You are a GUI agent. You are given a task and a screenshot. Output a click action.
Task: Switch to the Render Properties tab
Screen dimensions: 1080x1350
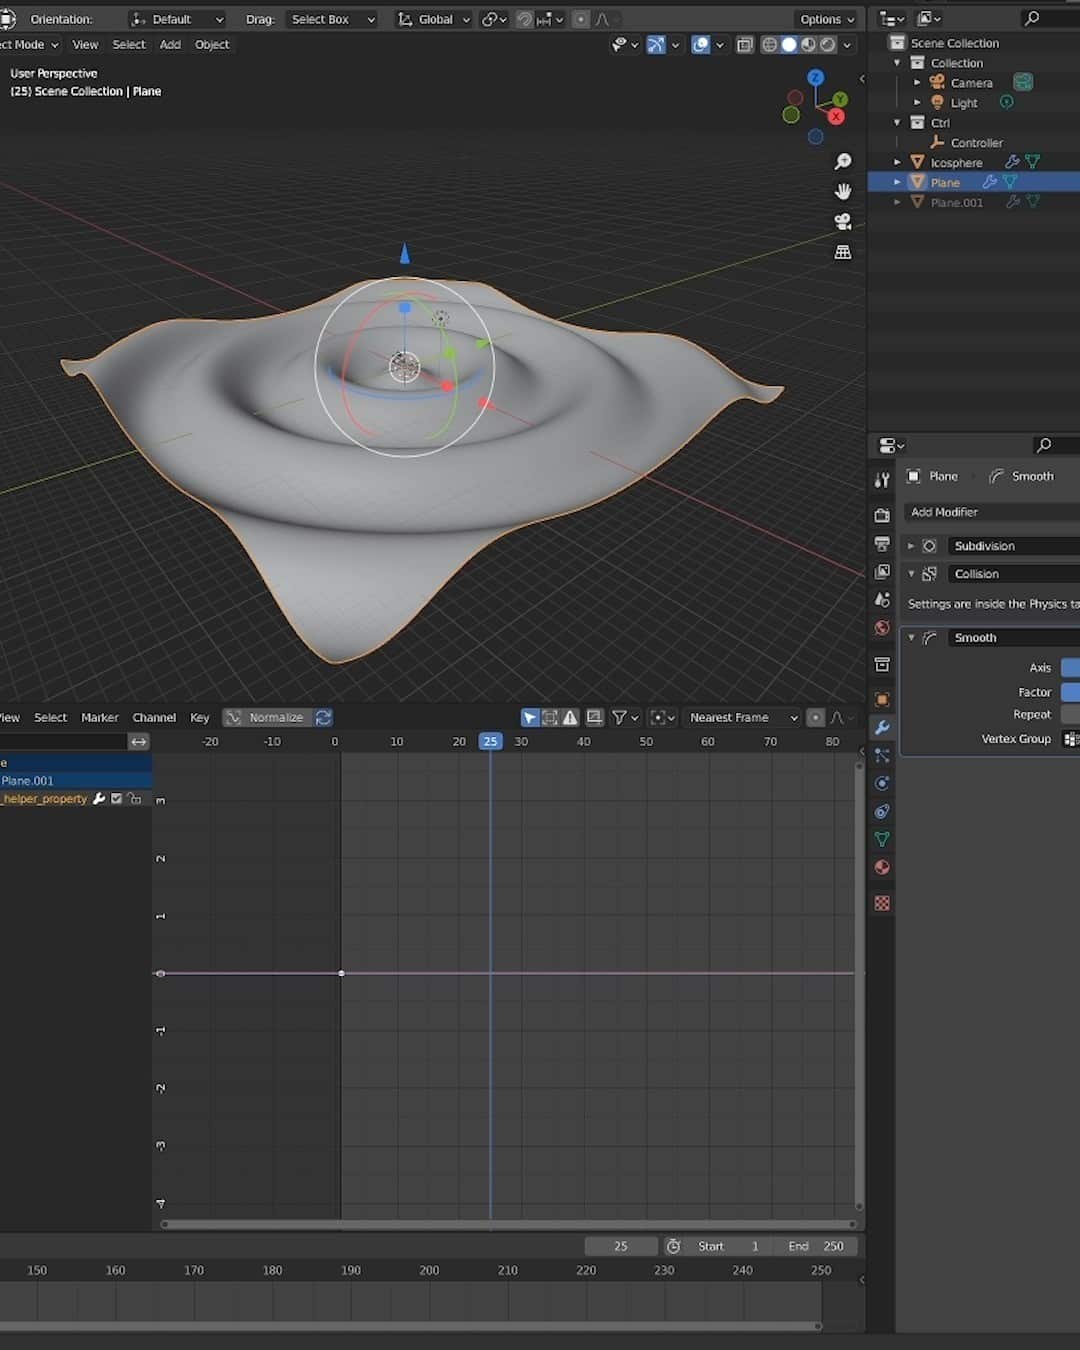tap(881, 514)
